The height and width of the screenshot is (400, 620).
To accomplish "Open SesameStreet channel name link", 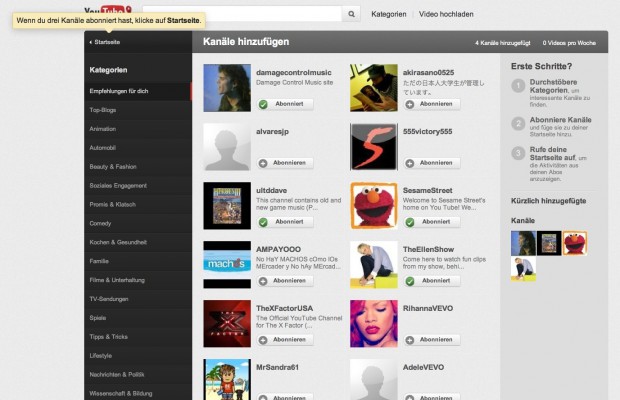I will pyautogui.click(x=427, y=191).
